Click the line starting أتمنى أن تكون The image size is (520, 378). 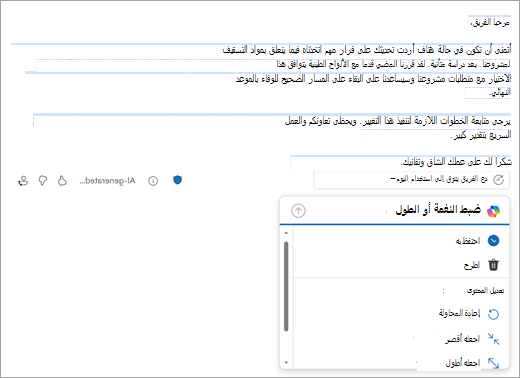coord(367,50)
